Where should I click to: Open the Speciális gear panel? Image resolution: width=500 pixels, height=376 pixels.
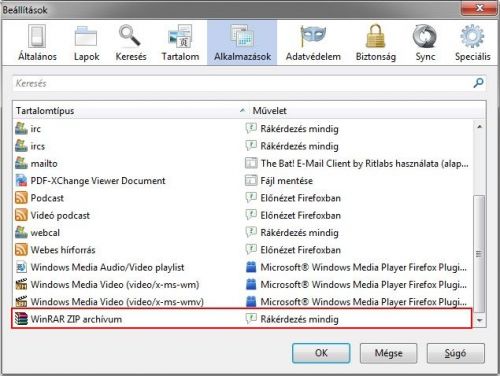tap(472, 43)
